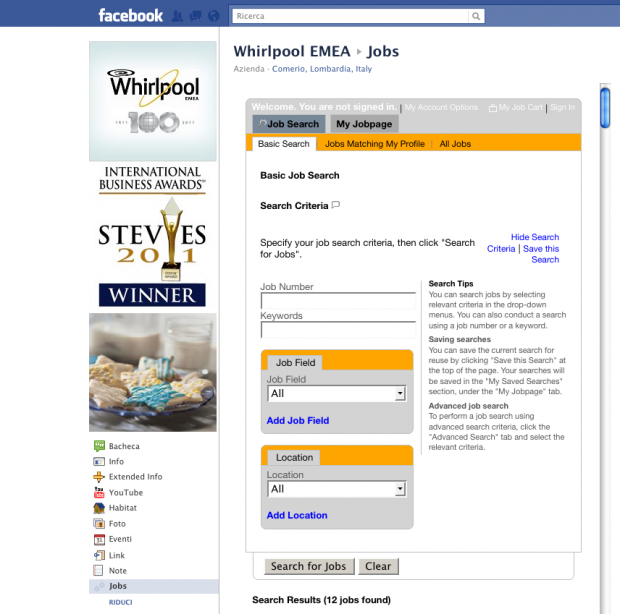Click Add Location link
Image resolution: width=620 pixels, height=614 pixels.
click(297, 516)
